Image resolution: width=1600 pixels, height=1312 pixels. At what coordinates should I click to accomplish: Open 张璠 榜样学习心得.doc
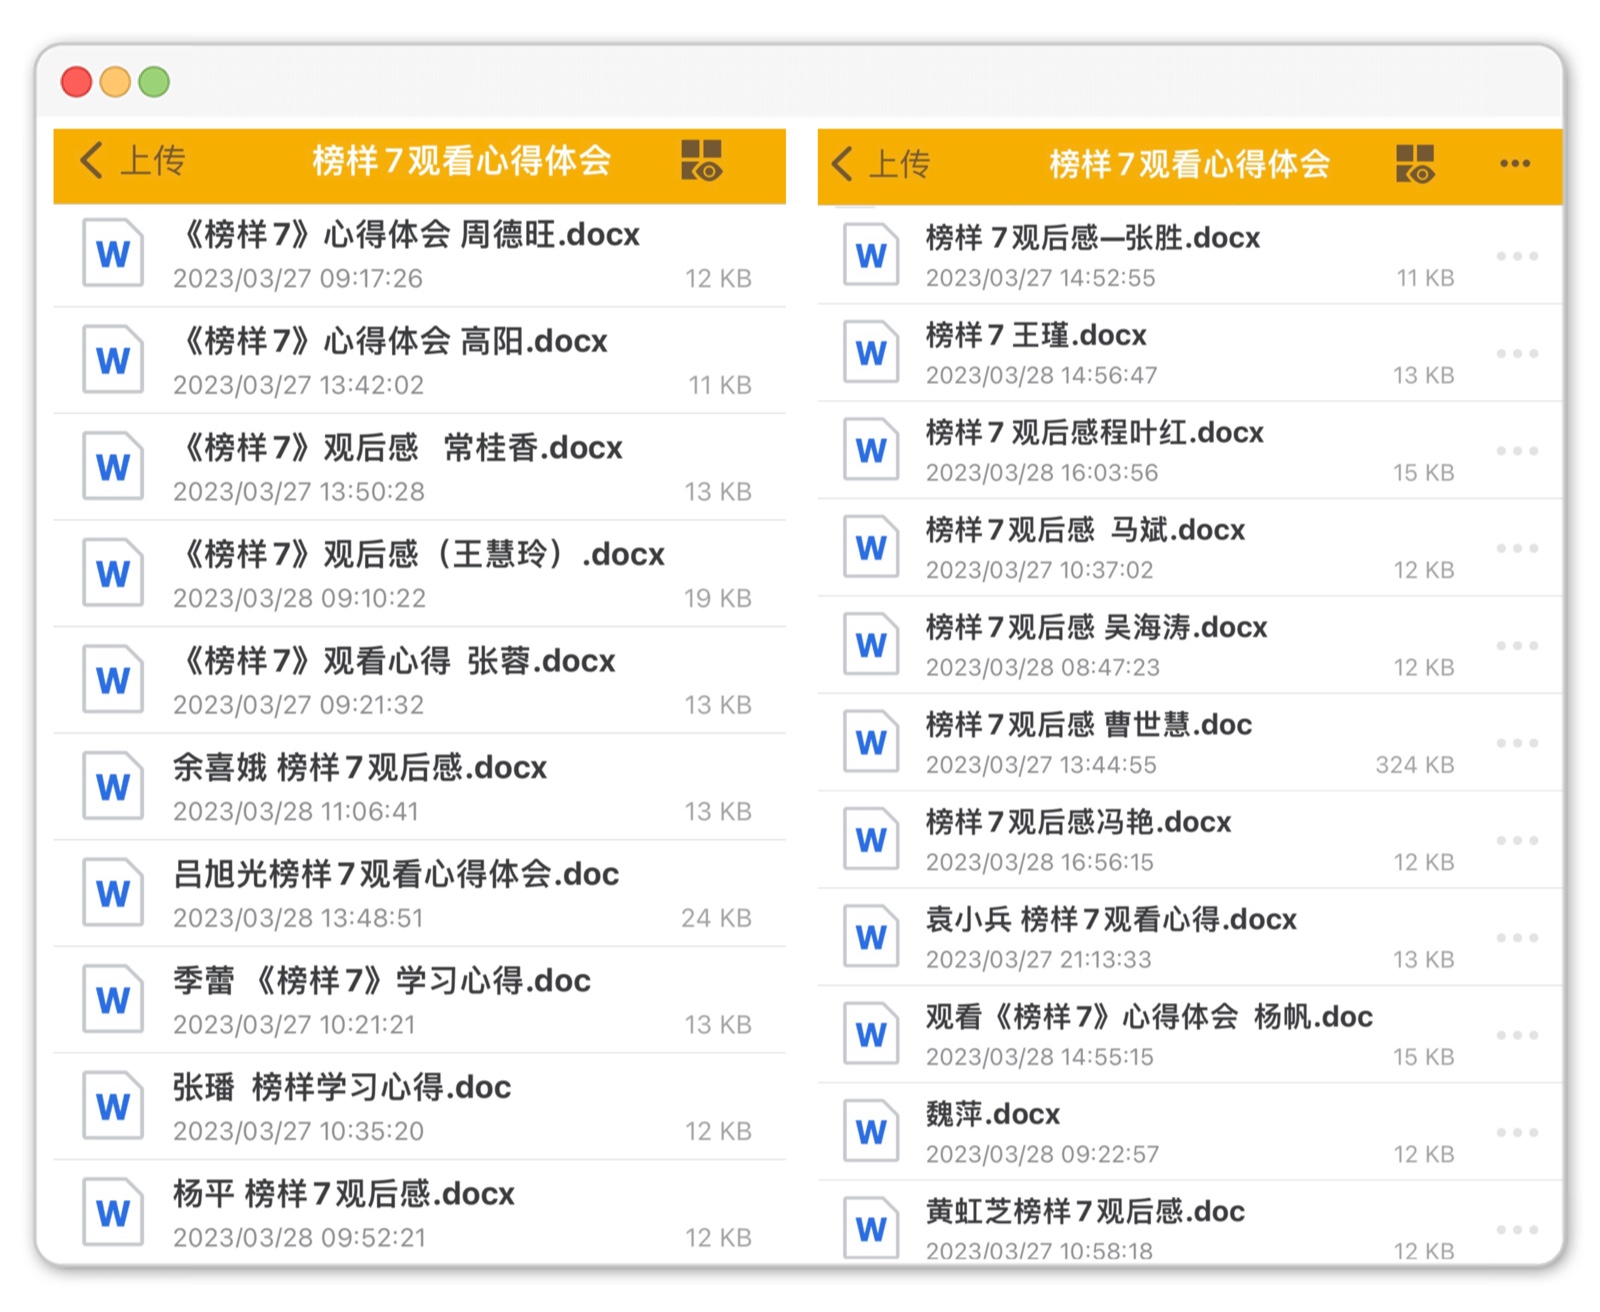point(342,1087)
